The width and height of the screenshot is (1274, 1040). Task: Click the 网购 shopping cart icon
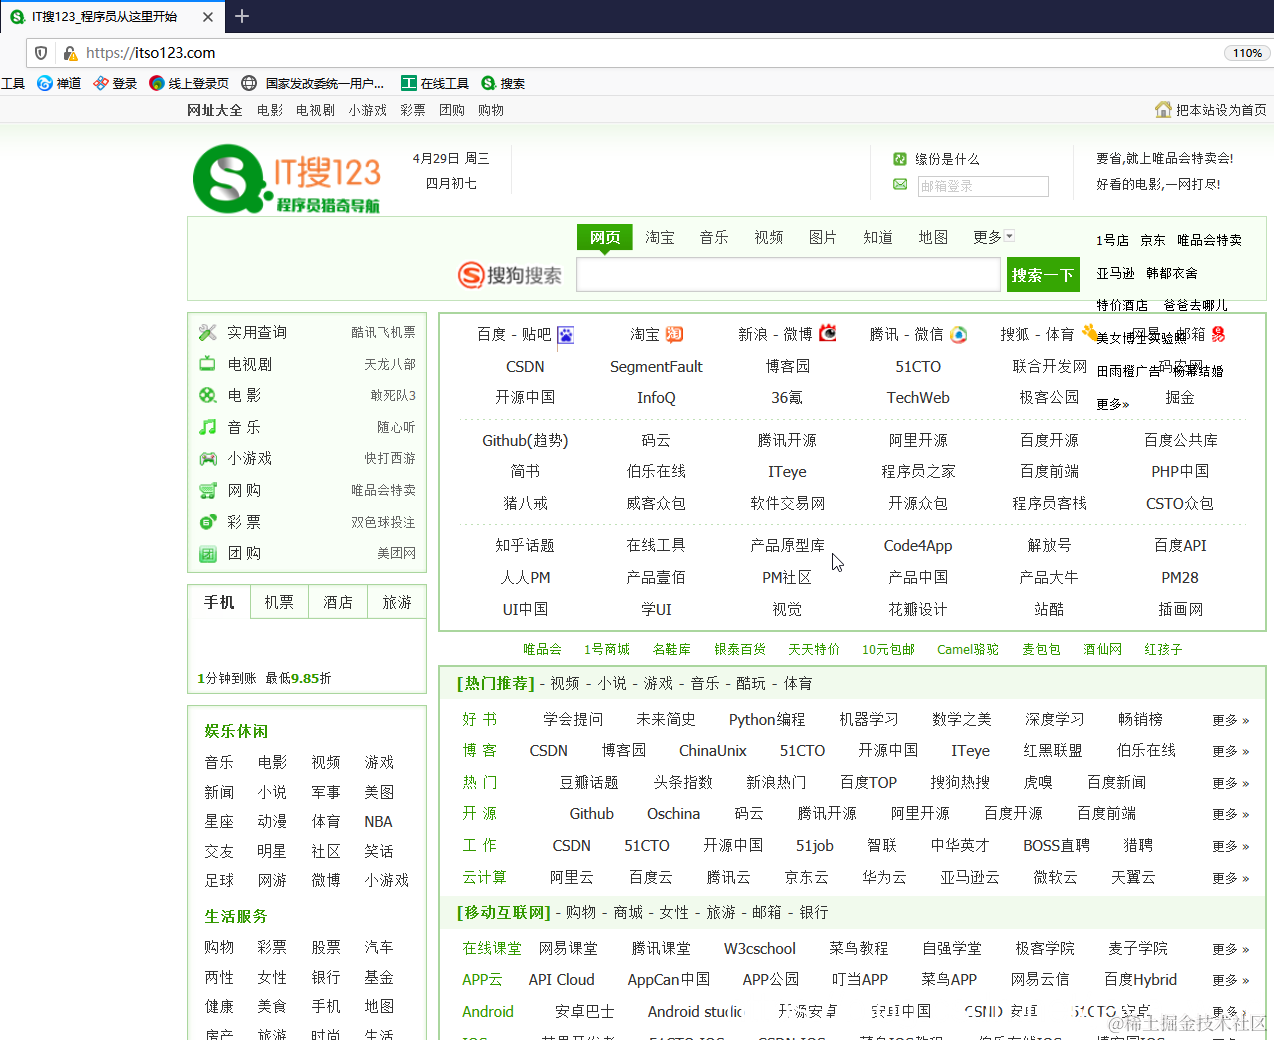[x=208, y=490]
